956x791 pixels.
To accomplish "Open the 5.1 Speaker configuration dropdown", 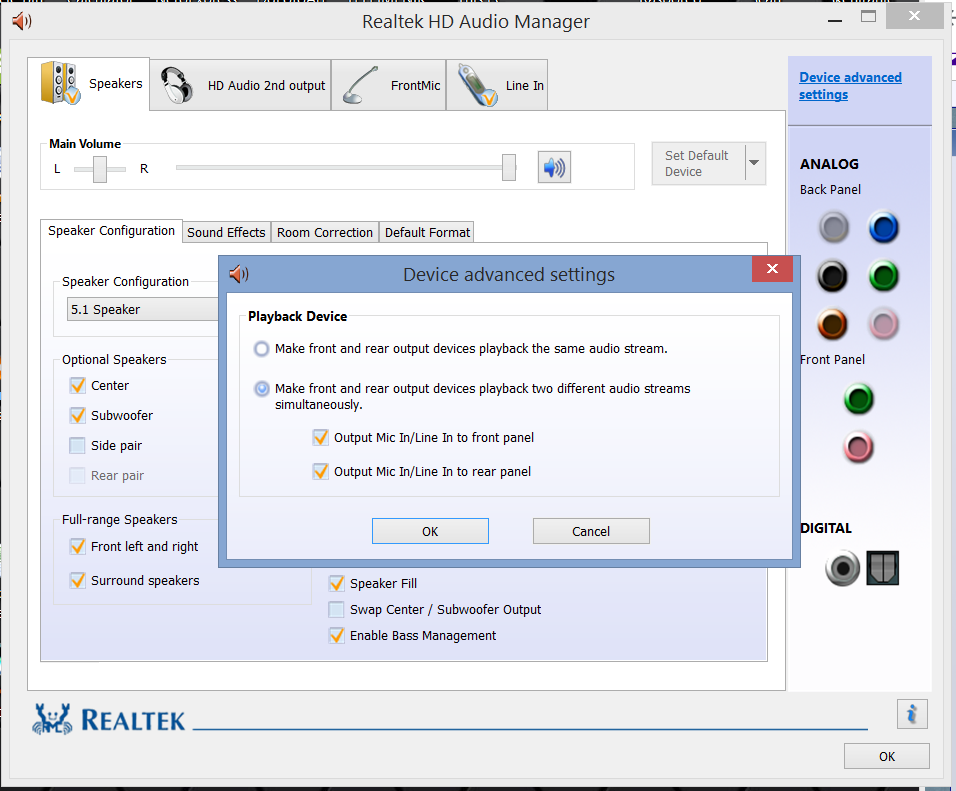I will coord(143,309).
